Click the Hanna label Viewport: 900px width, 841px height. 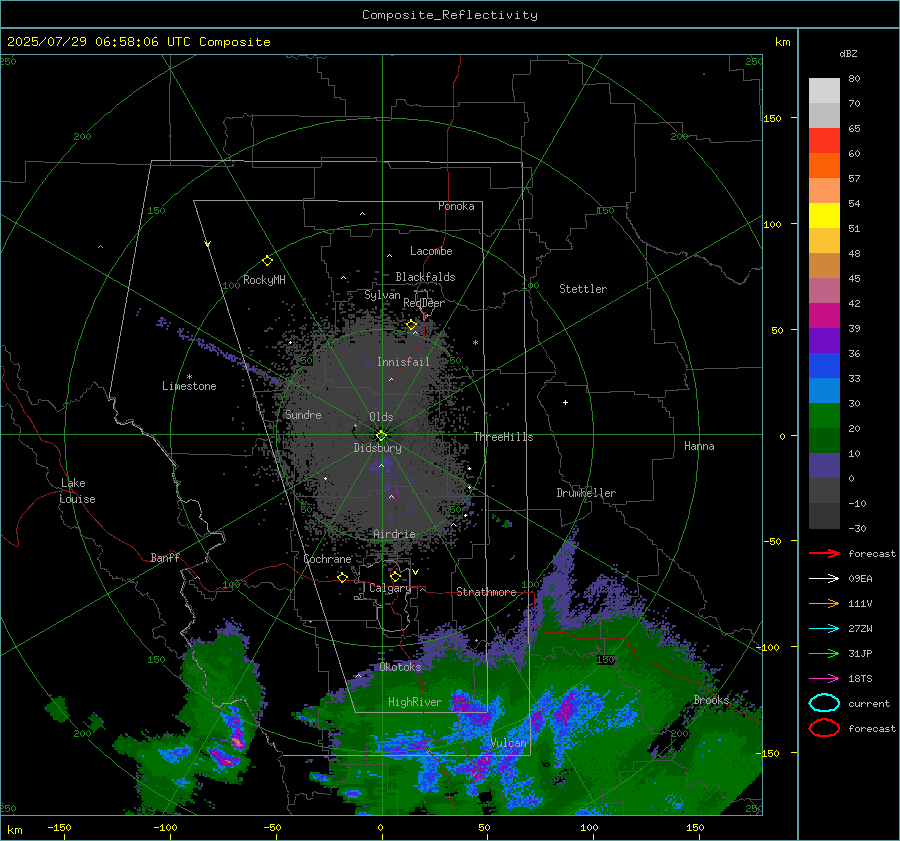699,446
